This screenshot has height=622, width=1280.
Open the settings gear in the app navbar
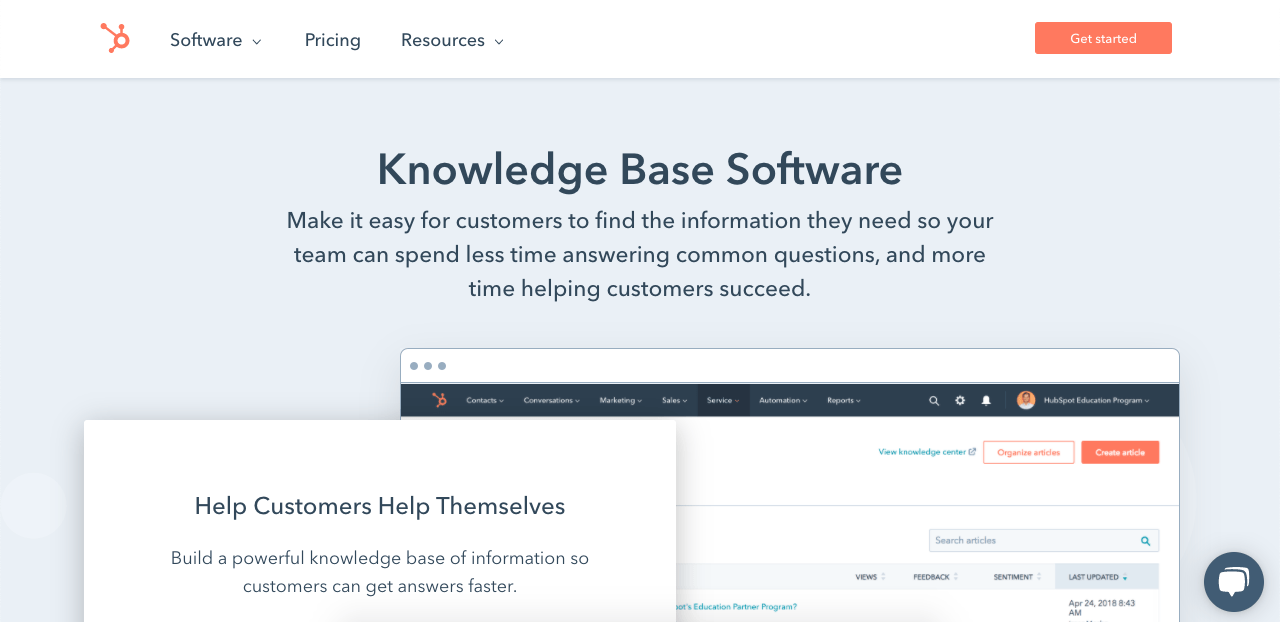[x=960, y=400]
